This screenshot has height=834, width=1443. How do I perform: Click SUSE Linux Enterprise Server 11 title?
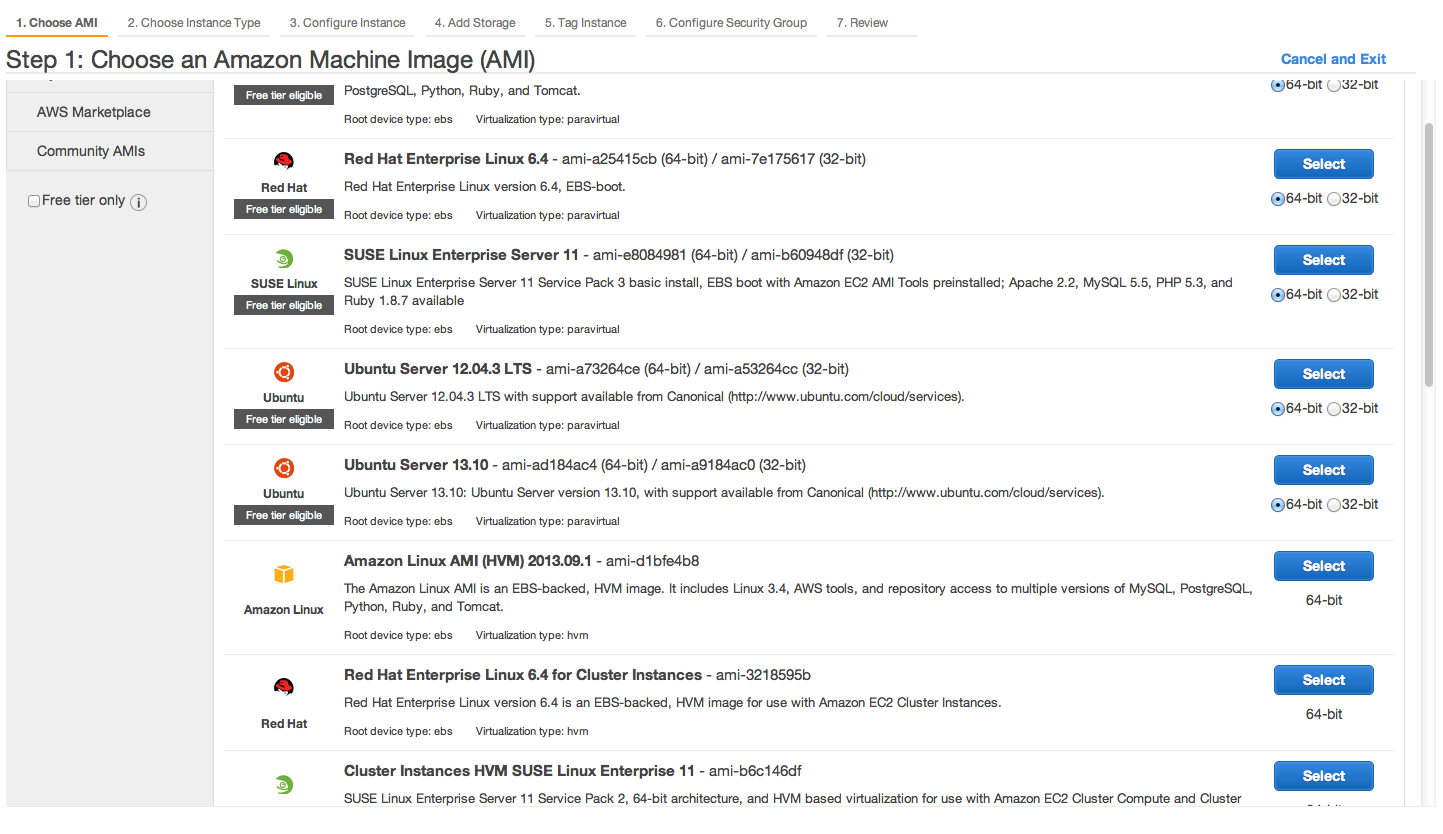click(461, 255)
